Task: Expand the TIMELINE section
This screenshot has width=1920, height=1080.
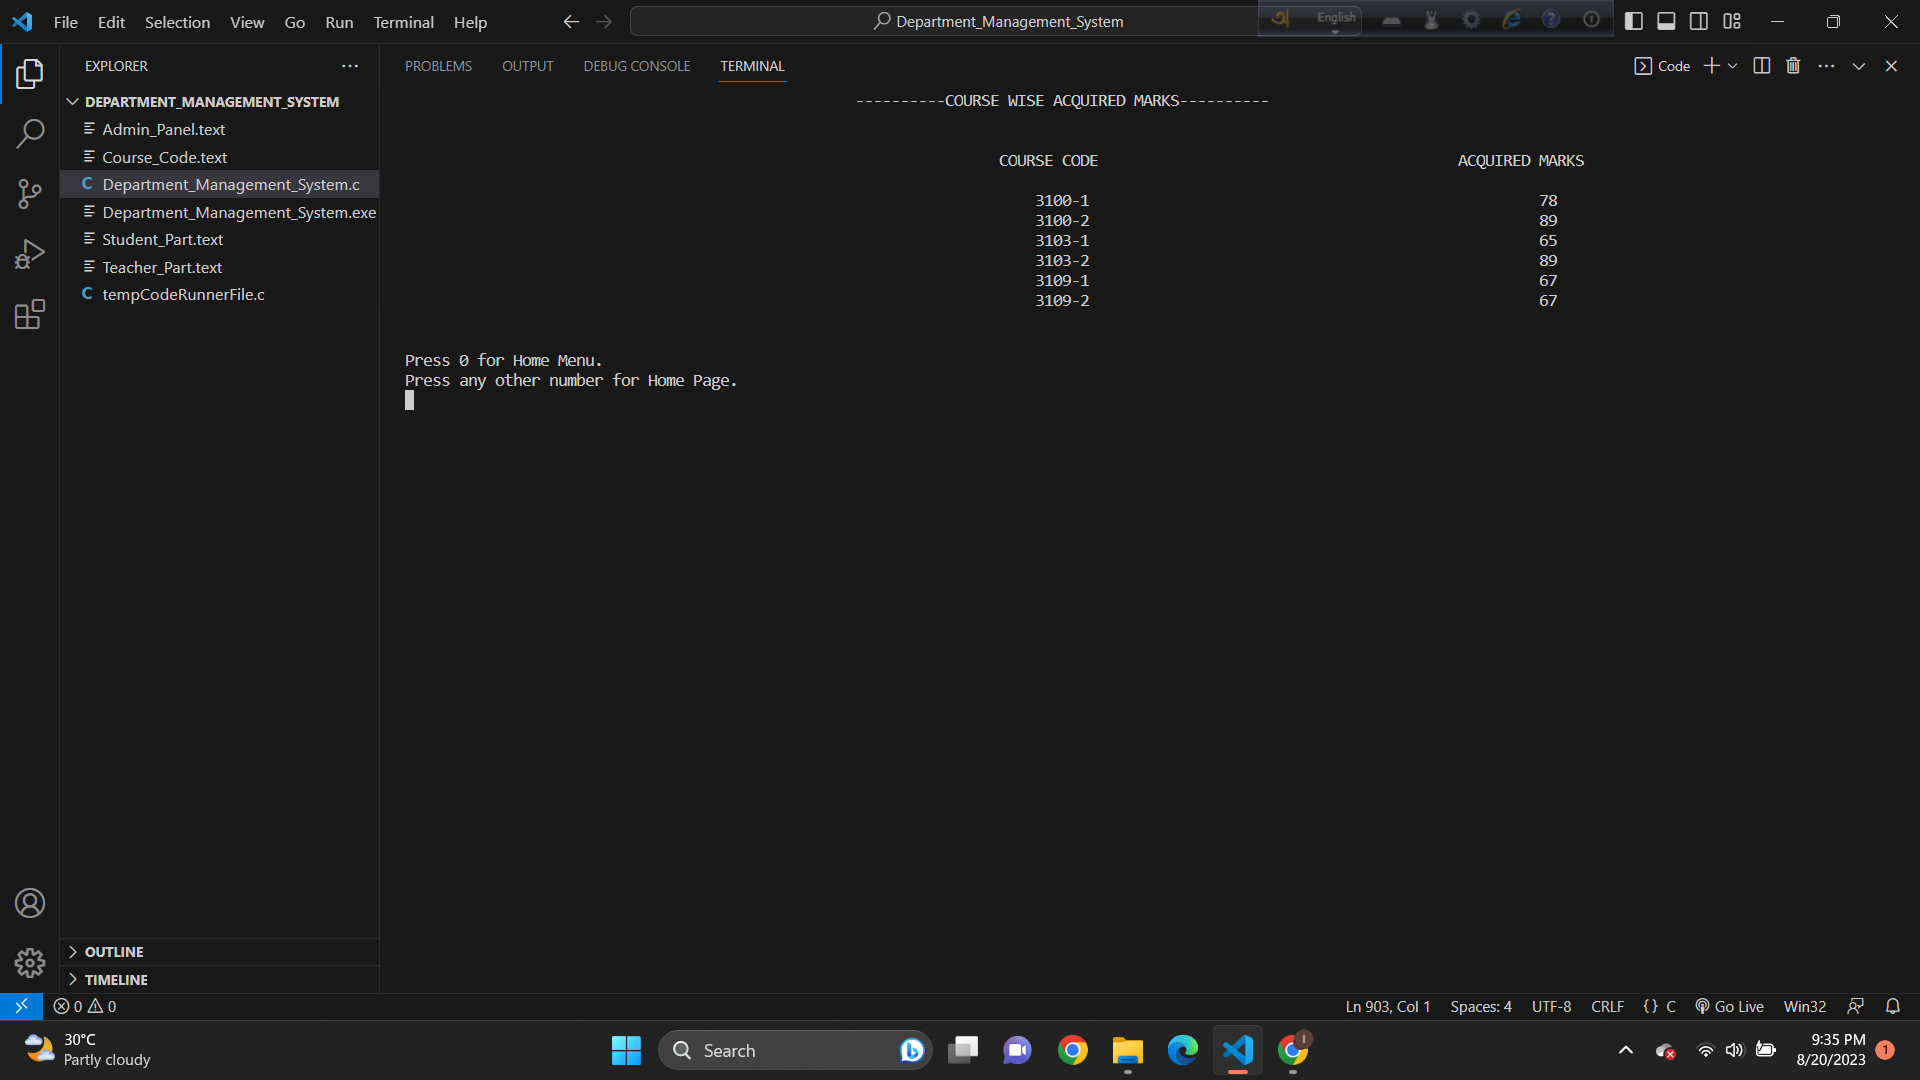Action: pos(116,980)
